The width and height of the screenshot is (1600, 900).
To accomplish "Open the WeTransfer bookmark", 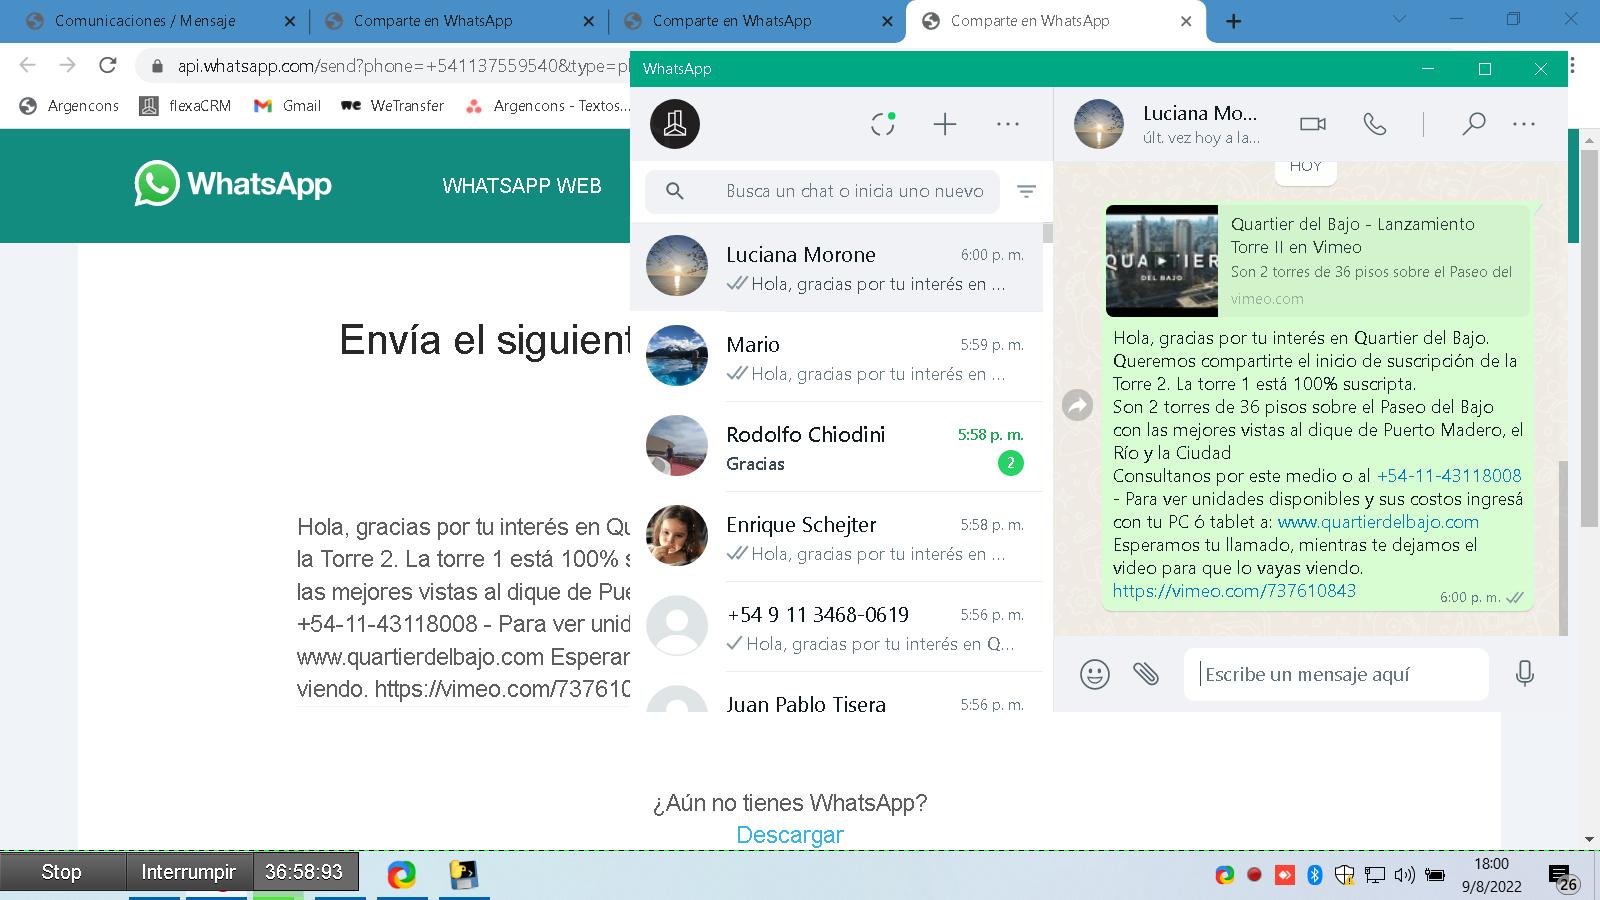I will point(392,106).
